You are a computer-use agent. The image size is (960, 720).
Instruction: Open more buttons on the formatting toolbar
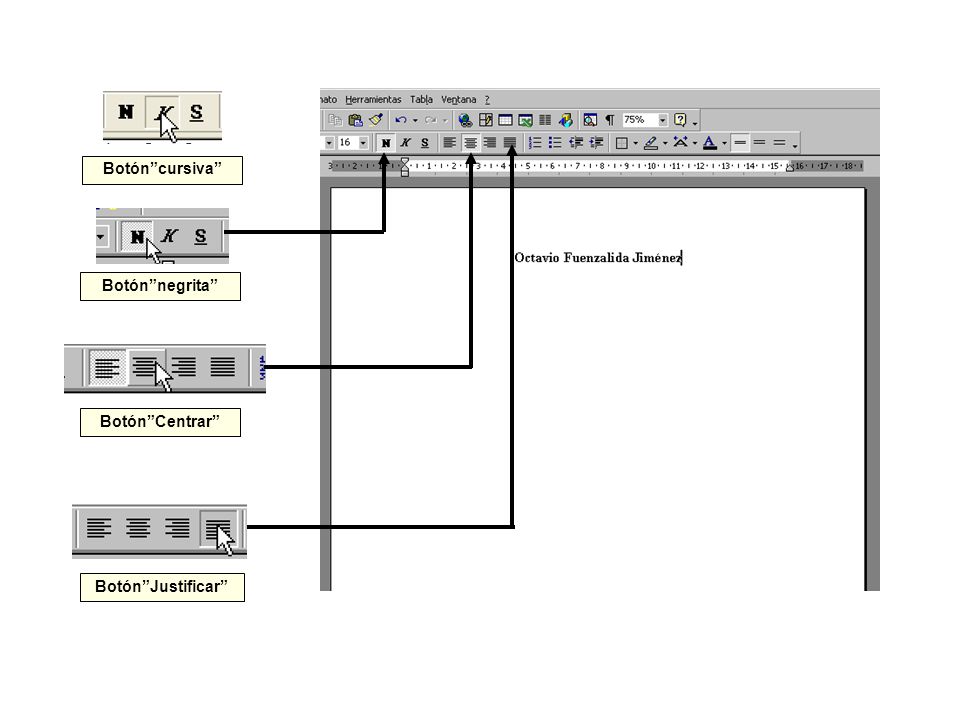coord(795,144)
